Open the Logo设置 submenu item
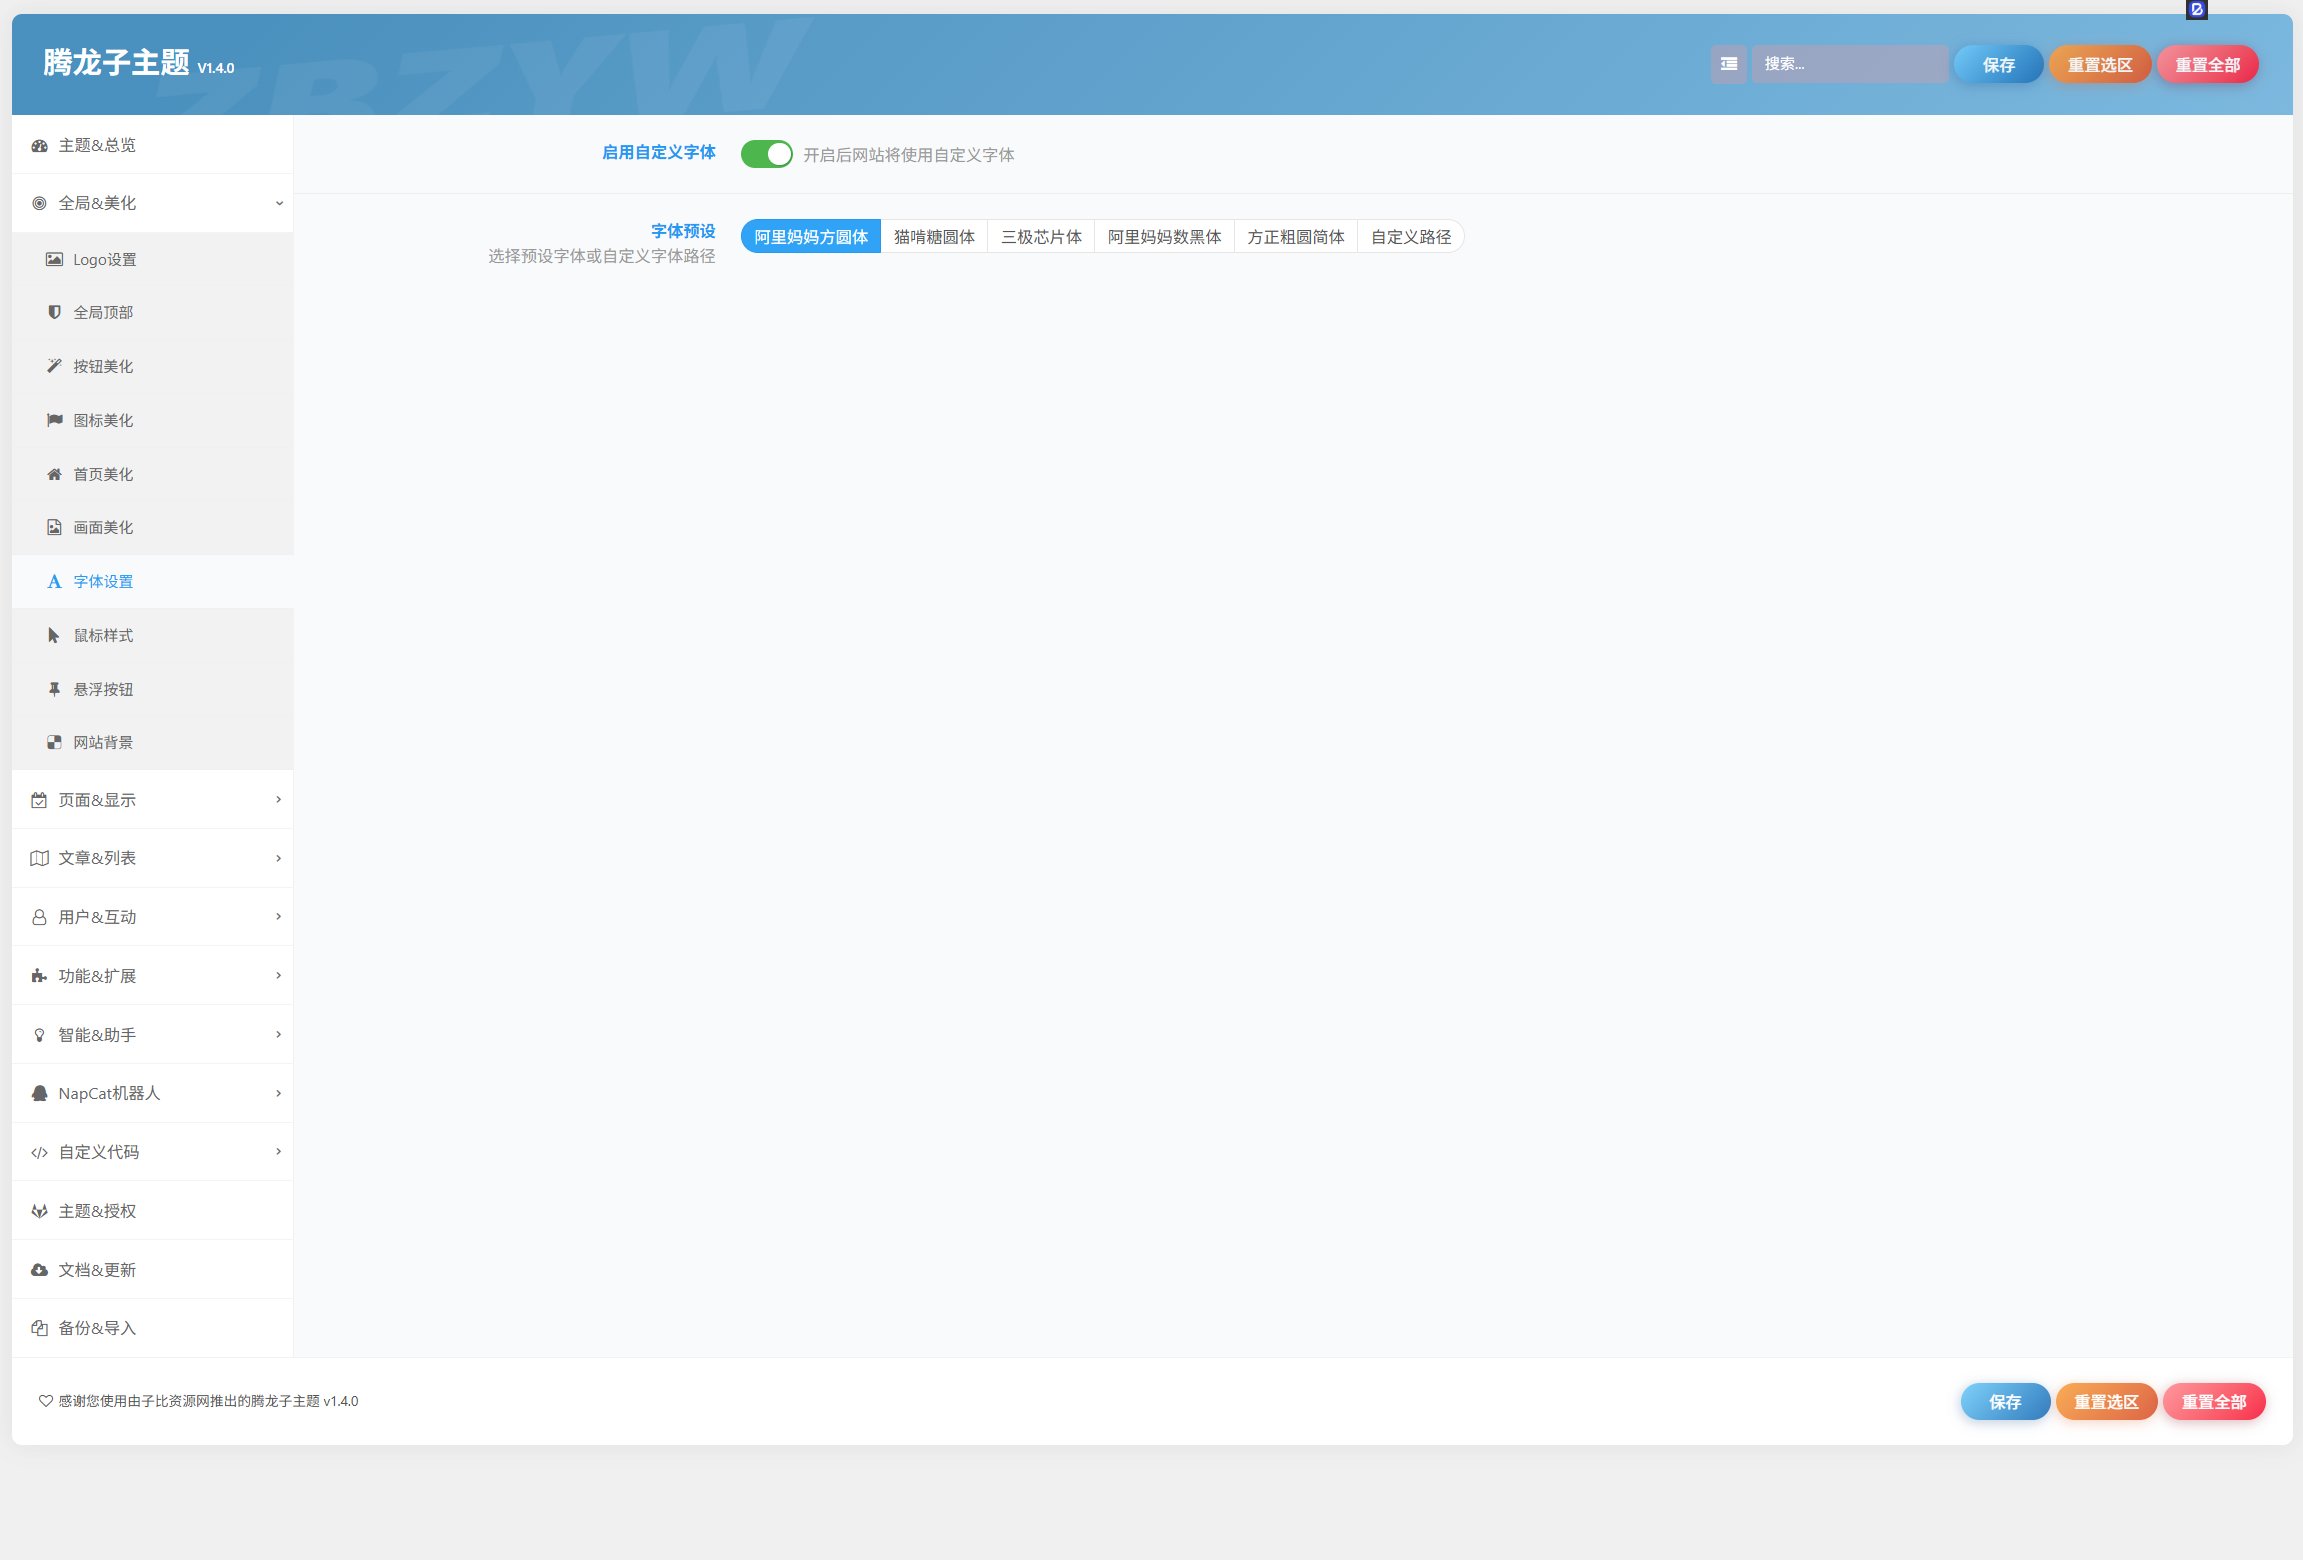The width and height of the screenshot is (2303, 1560). [x=153, y=260]
